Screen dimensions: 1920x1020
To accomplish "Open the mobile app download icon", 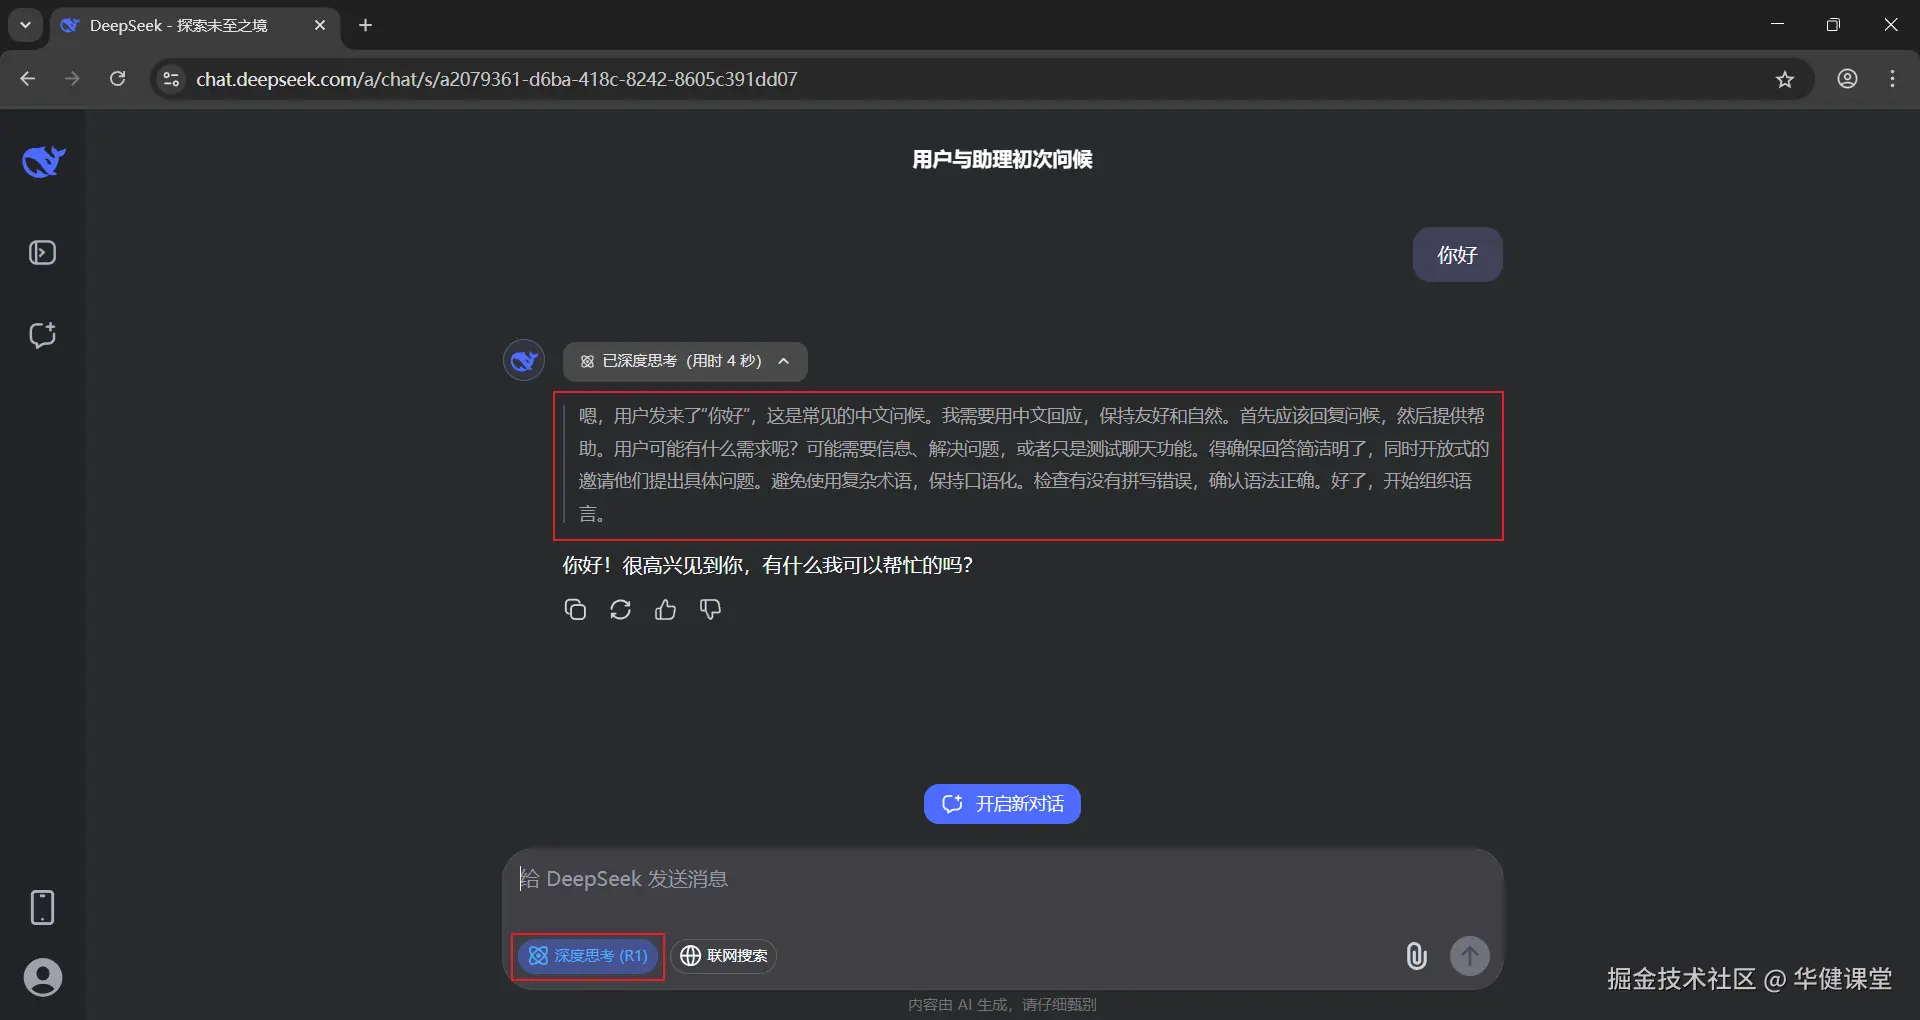I will 42,907.
